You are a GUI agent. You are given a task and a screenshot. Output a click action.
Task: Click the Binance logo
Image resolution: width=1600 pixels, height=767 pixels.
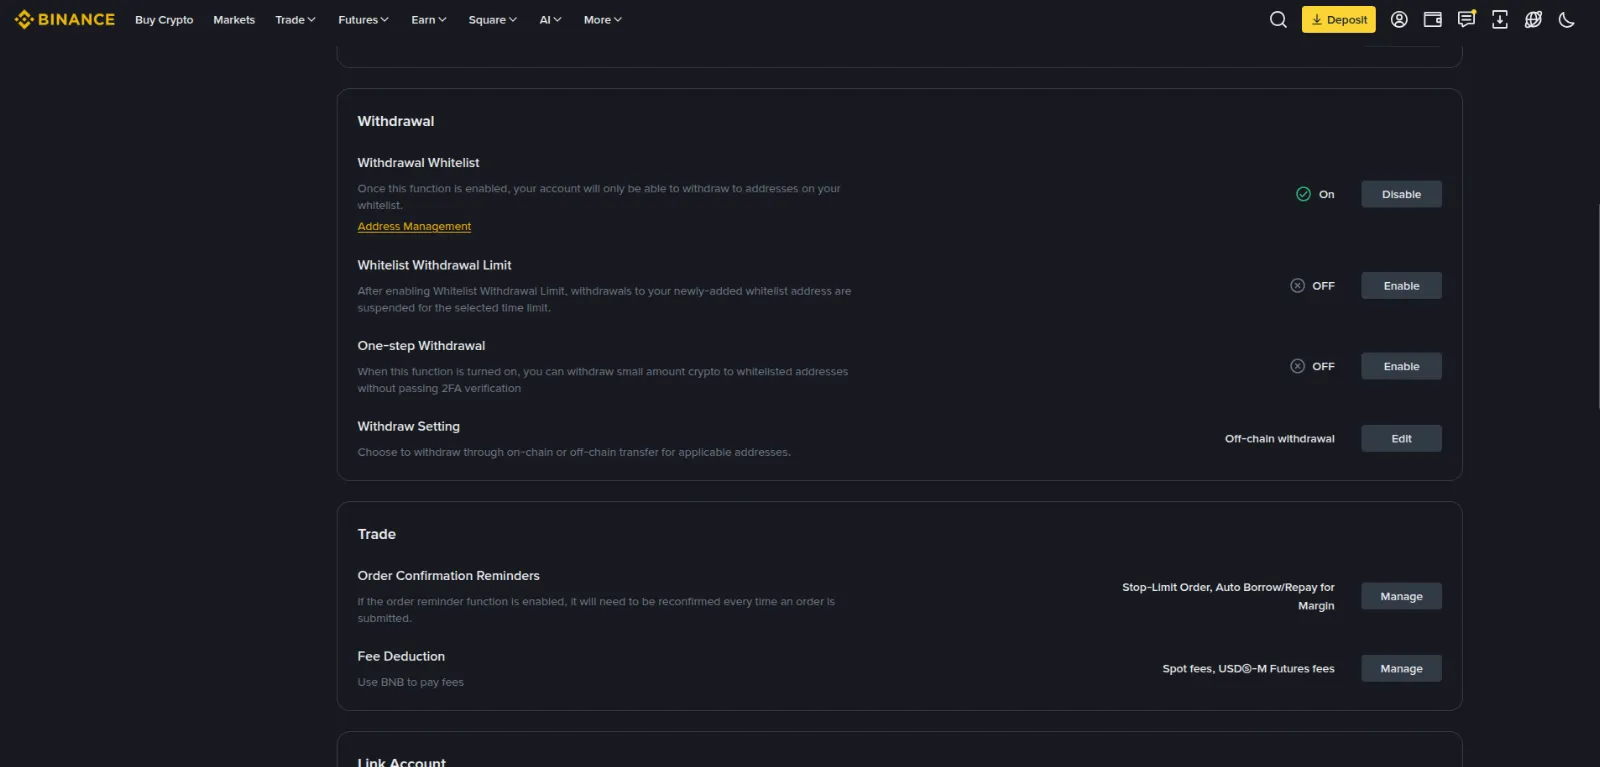(x=65, y=19)
